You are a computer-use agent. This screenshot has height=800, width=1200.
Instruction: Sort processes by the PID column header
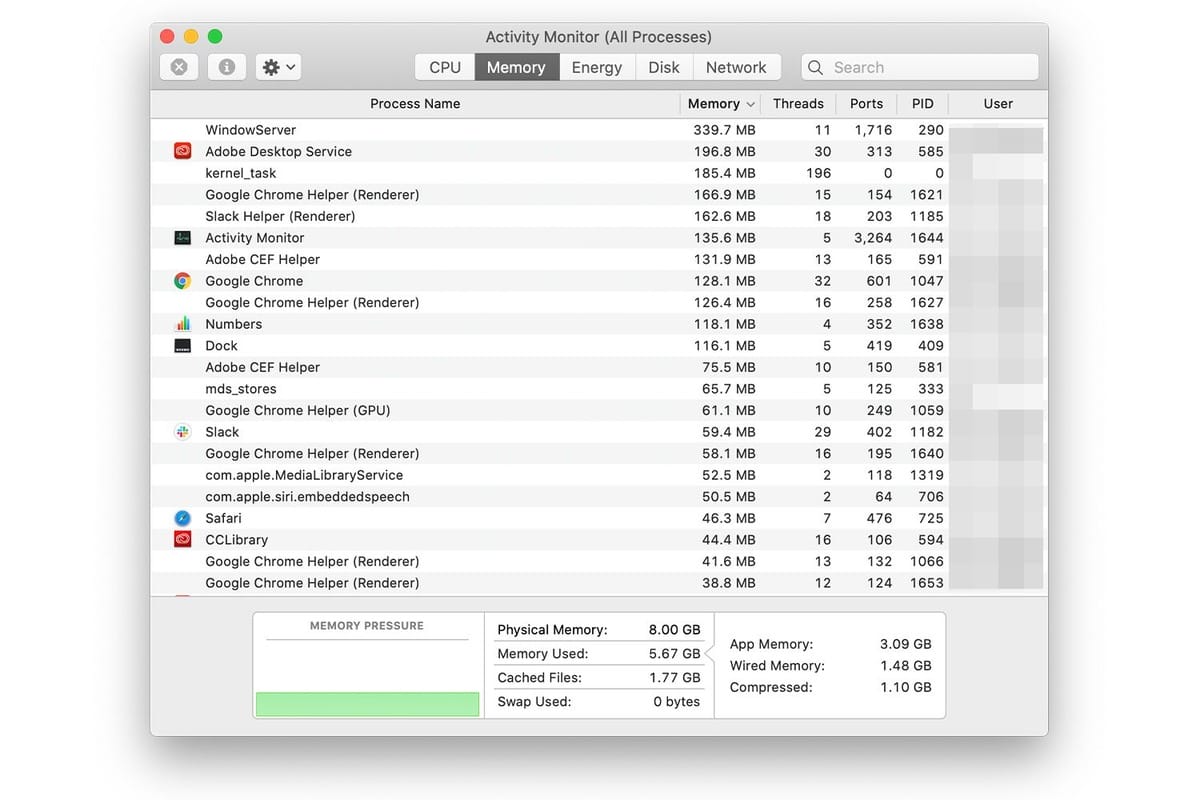[922, 103]
